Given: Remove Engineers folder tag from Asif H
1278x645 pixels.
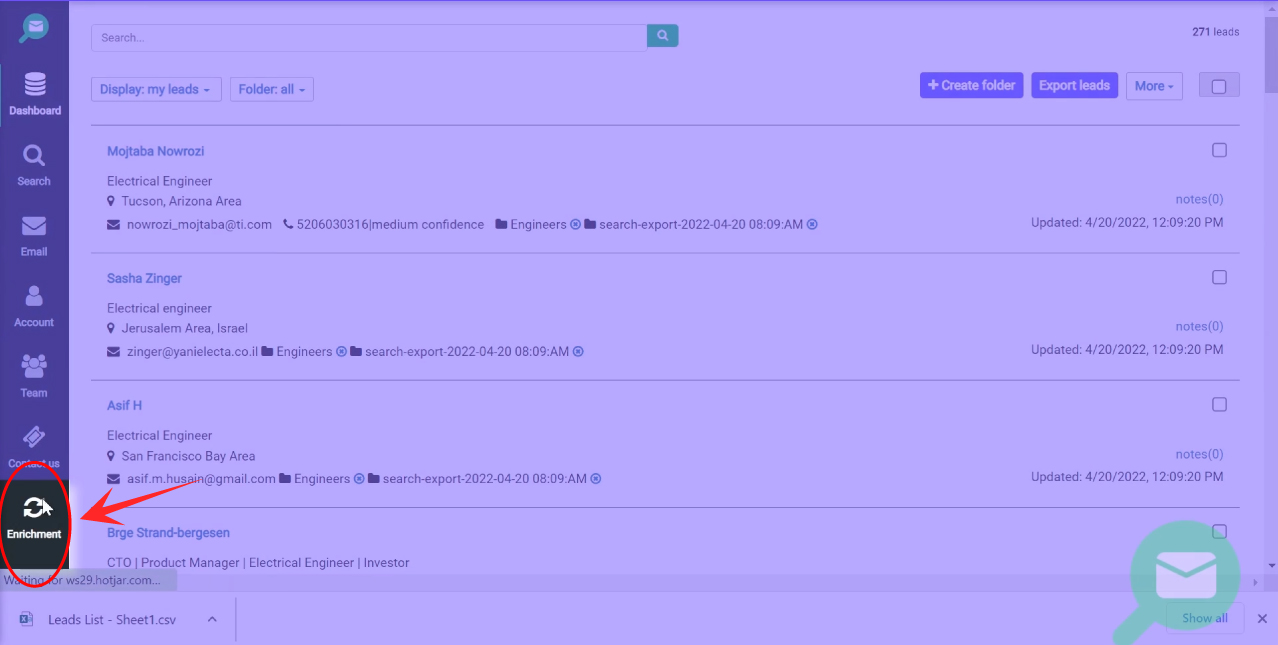Looking at the screenshot, I should pos(359,479).
